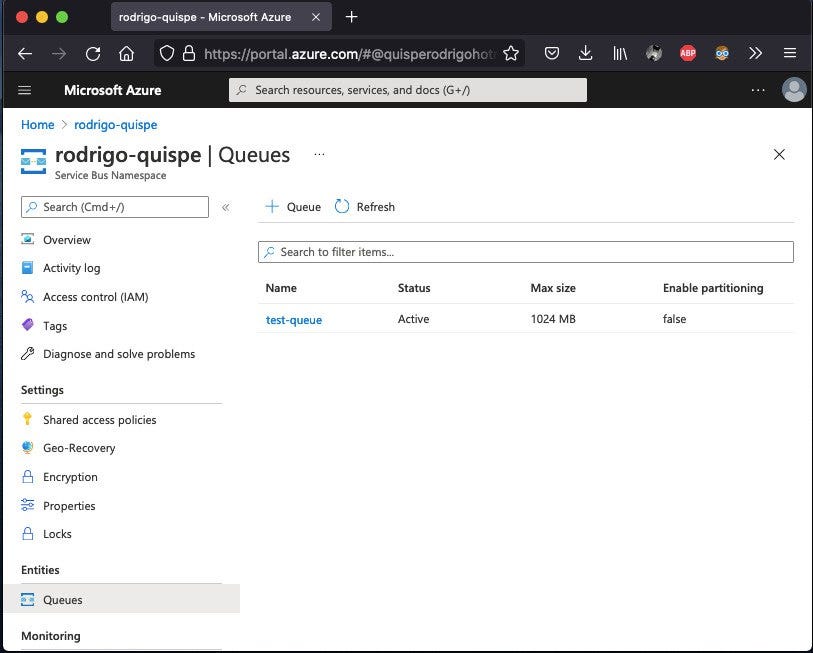The image size is (813, 653).
Task: Open the test-queue entry
Action: [294, 319]
